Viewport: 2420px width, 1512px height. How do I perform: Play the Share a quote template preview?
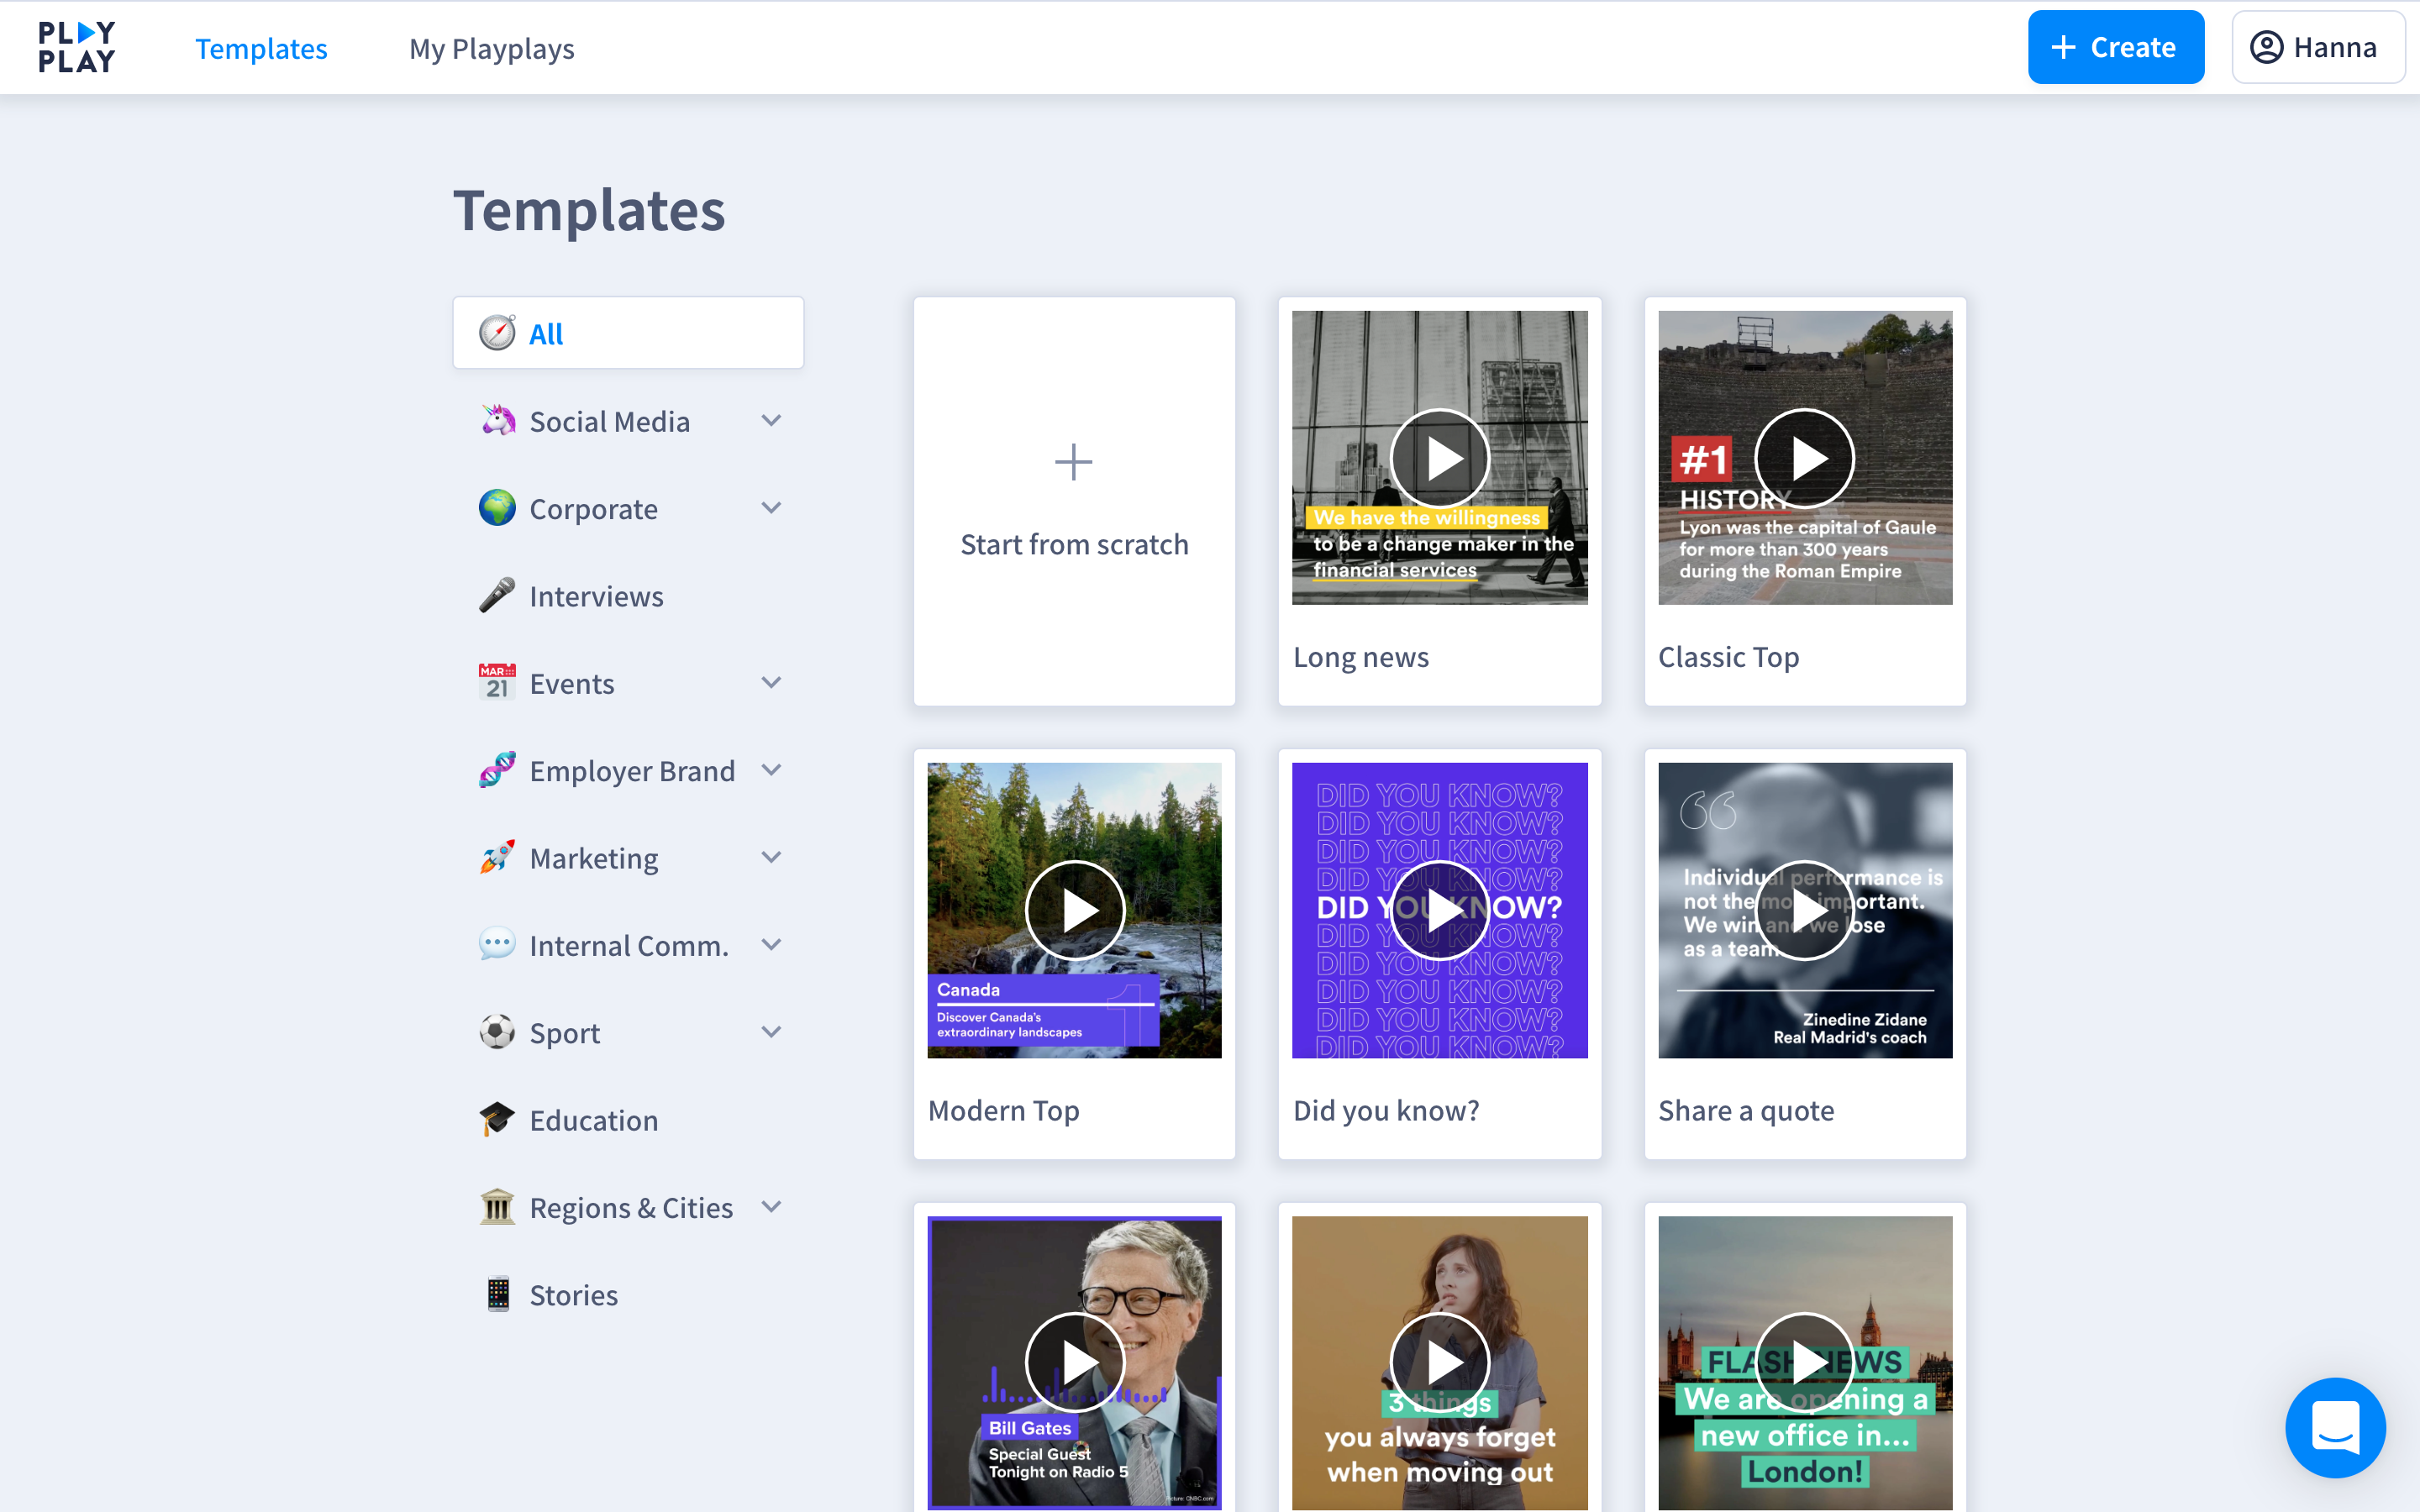tap(1805, 910)
